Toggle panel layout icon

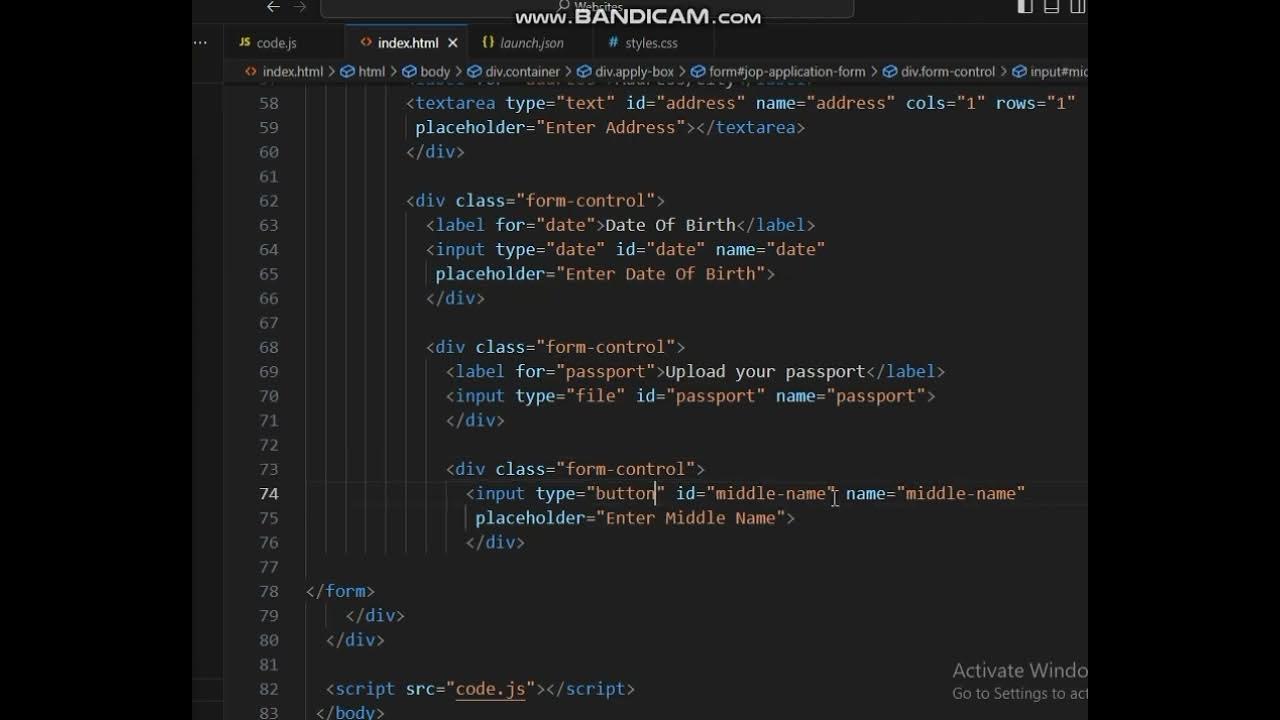point(1051,7)
